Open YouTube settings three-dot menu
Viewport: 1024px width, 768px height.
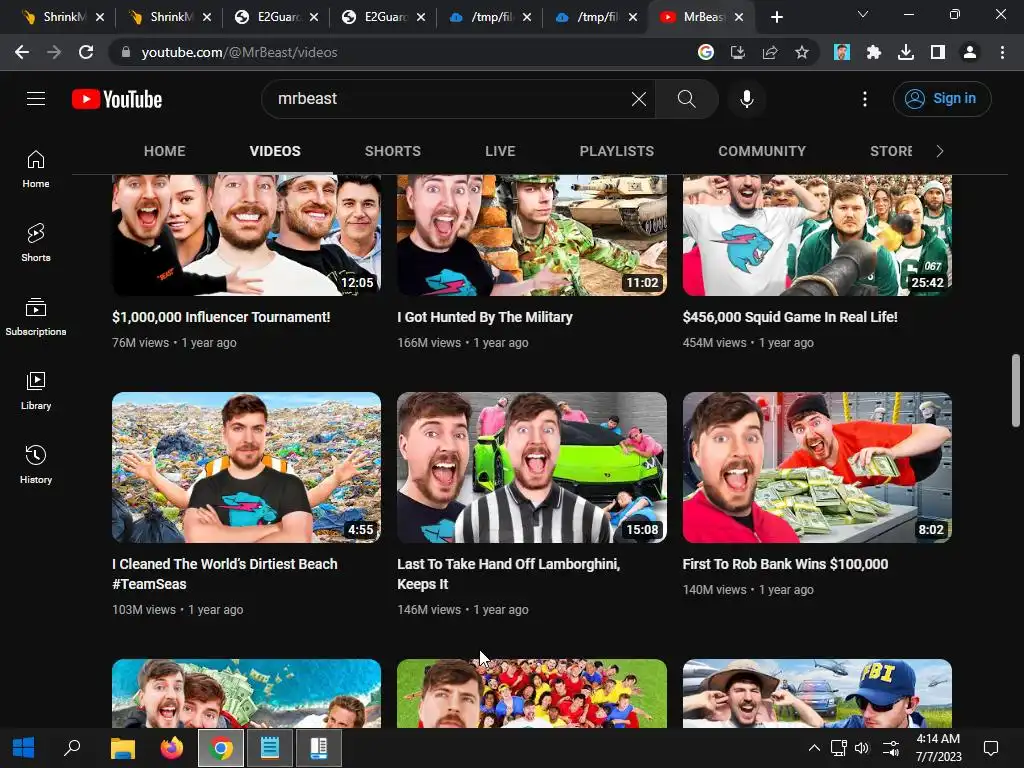(865, 99)
